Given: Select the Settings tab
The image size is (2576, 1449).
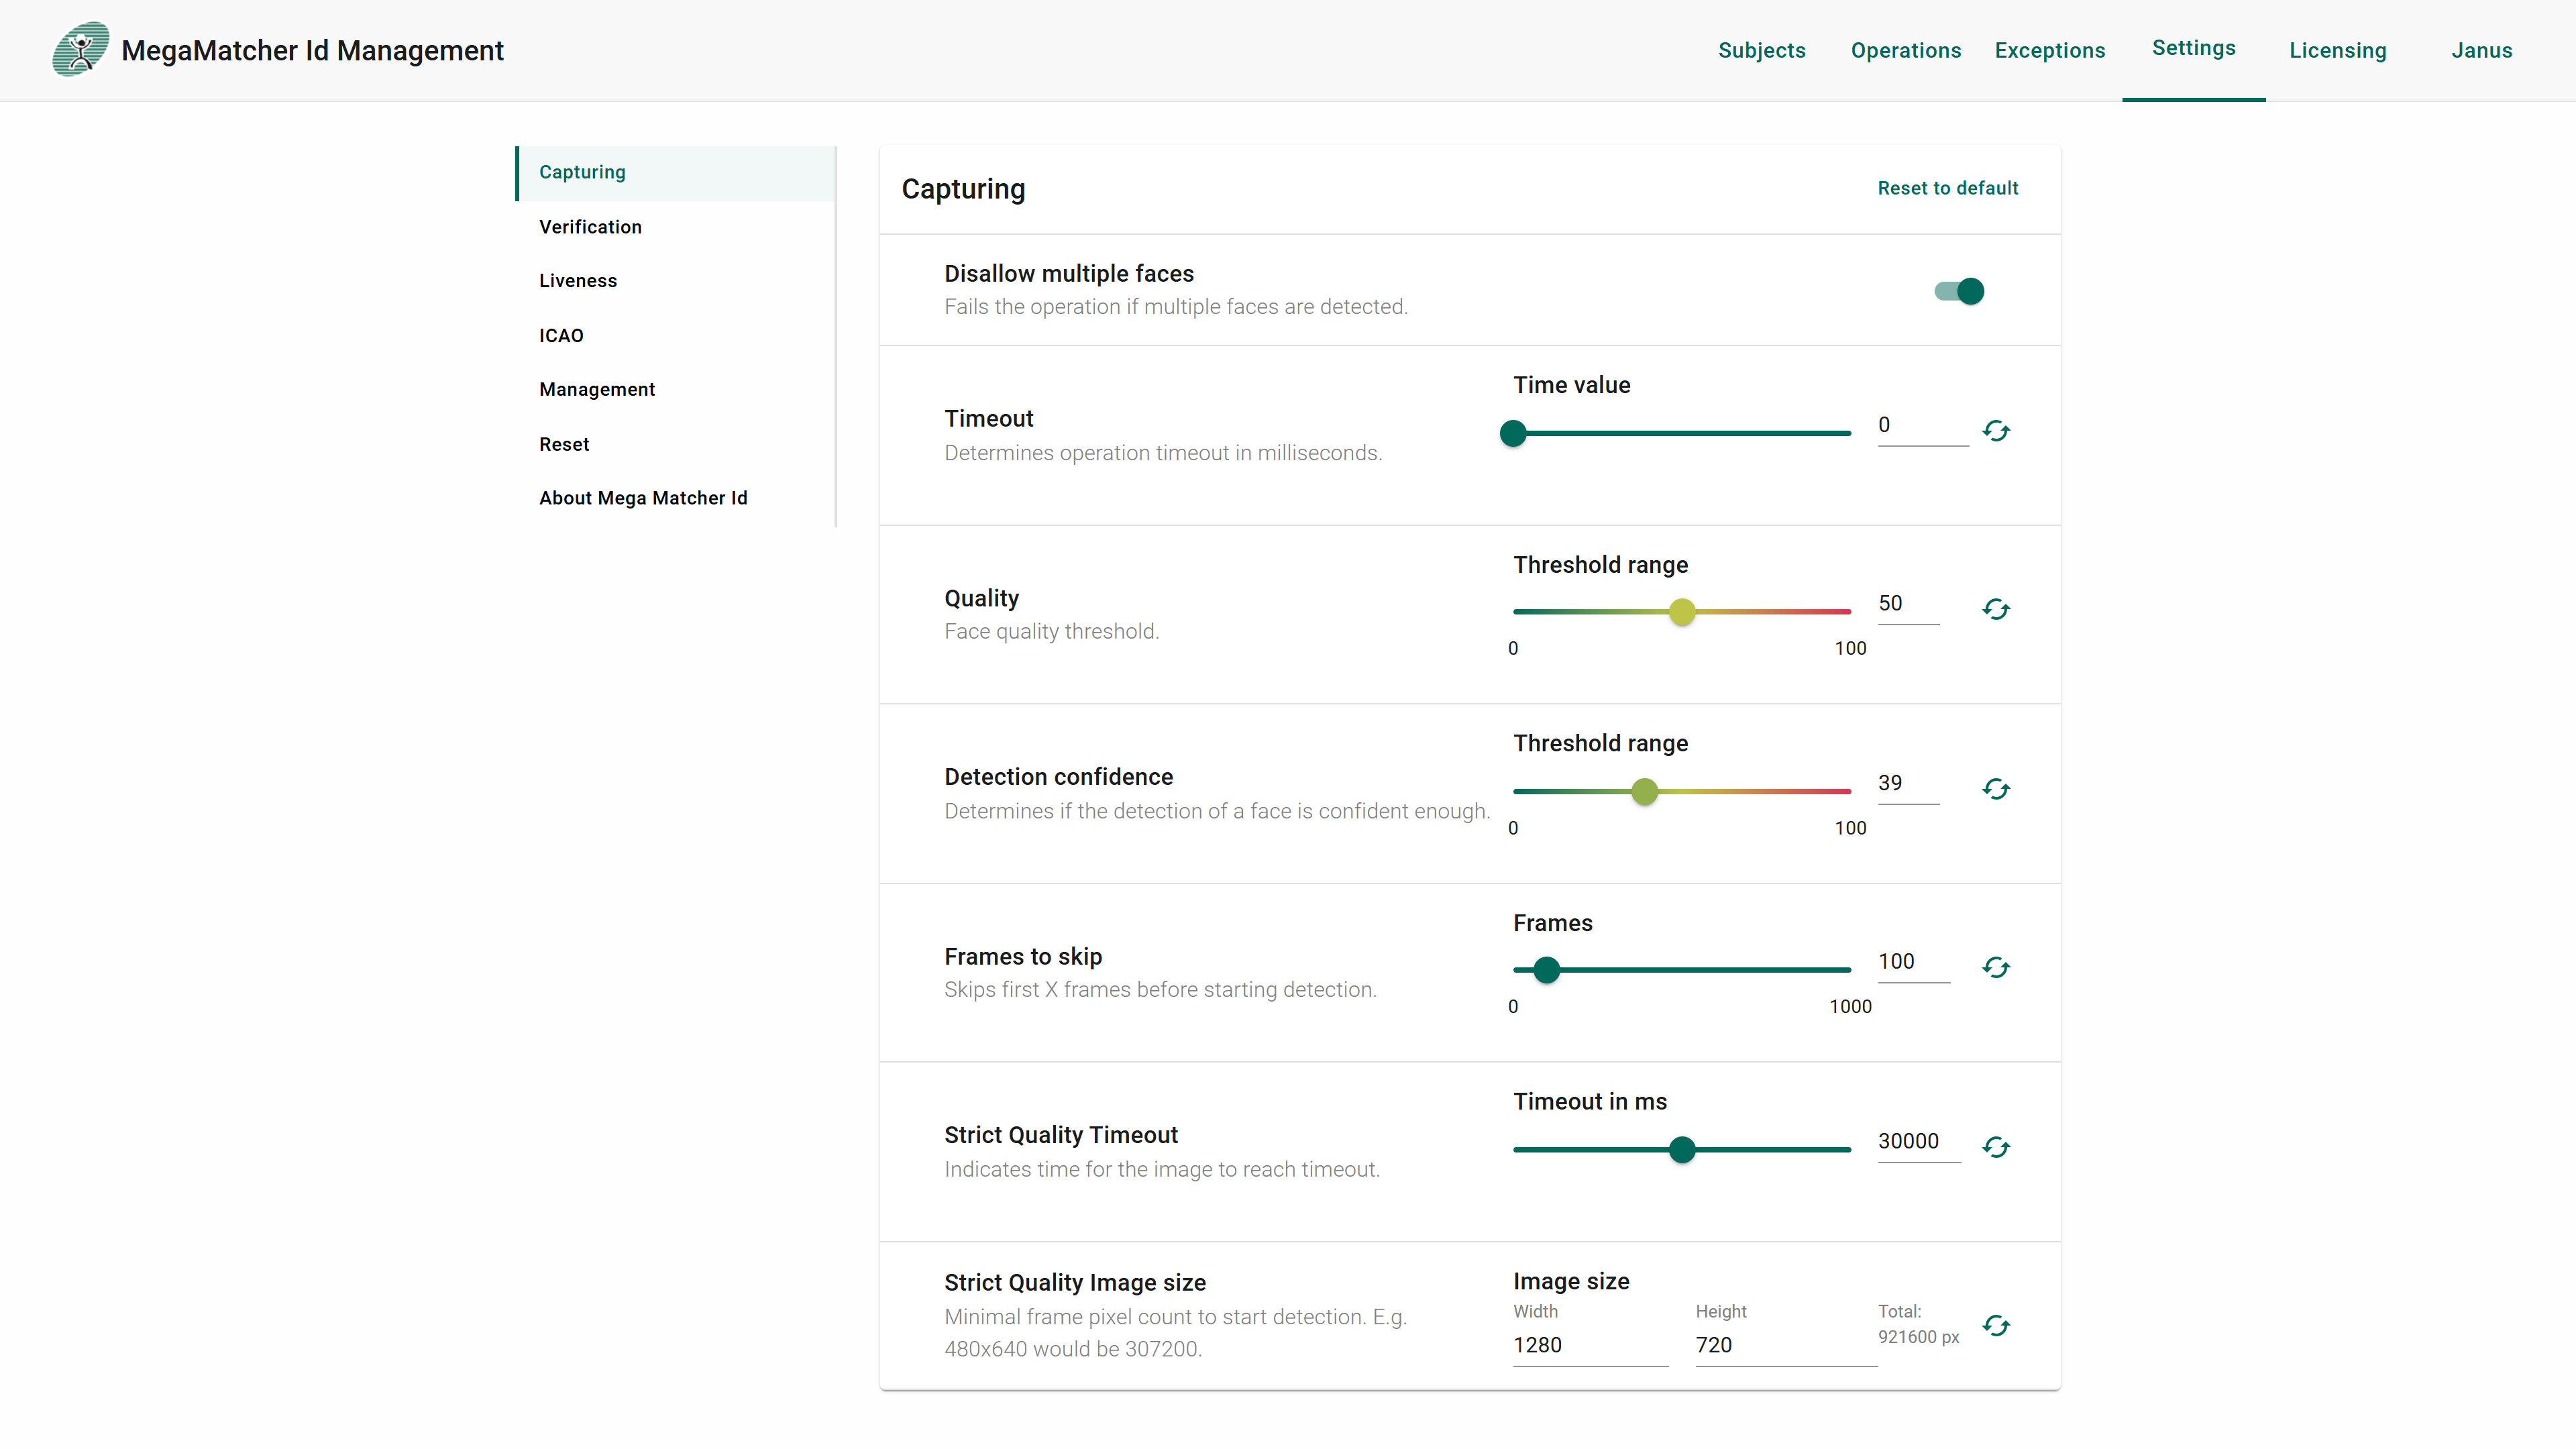Looking at the screenshot, I should pos(2194,49).
